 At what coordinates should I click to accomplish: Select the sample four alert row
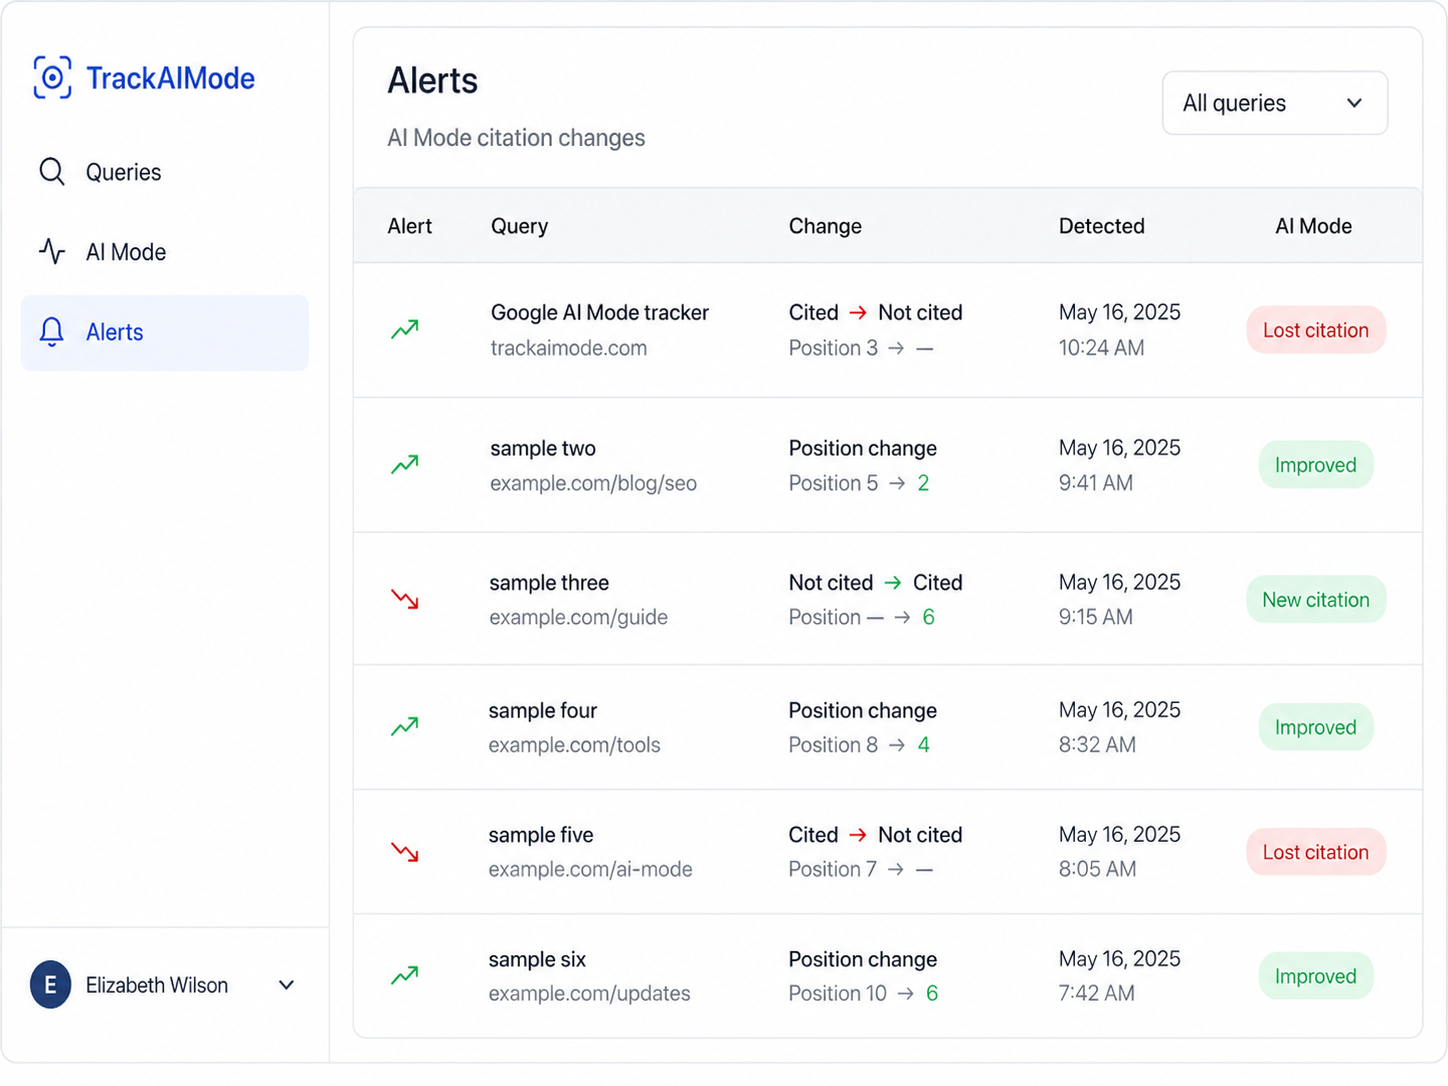click(x=888, y=727)
